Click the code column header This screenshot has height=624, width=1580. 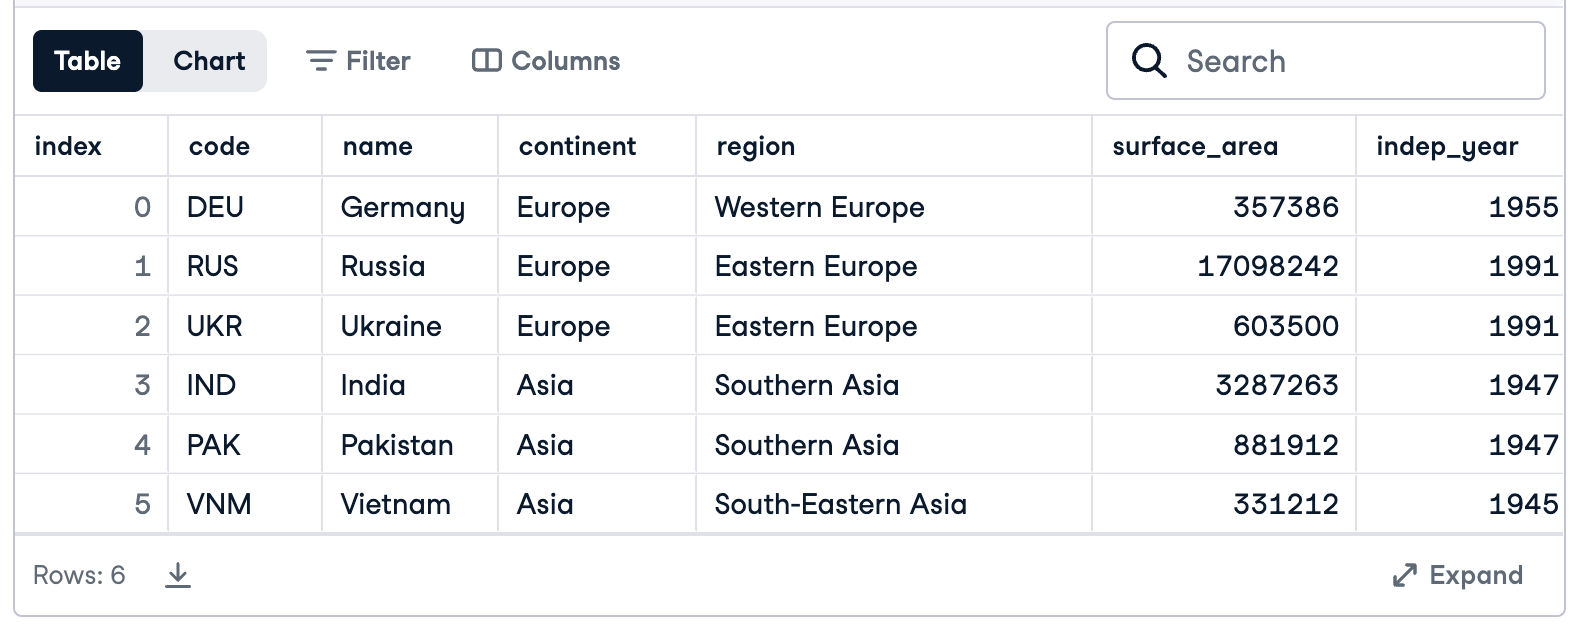pos(219,147)
